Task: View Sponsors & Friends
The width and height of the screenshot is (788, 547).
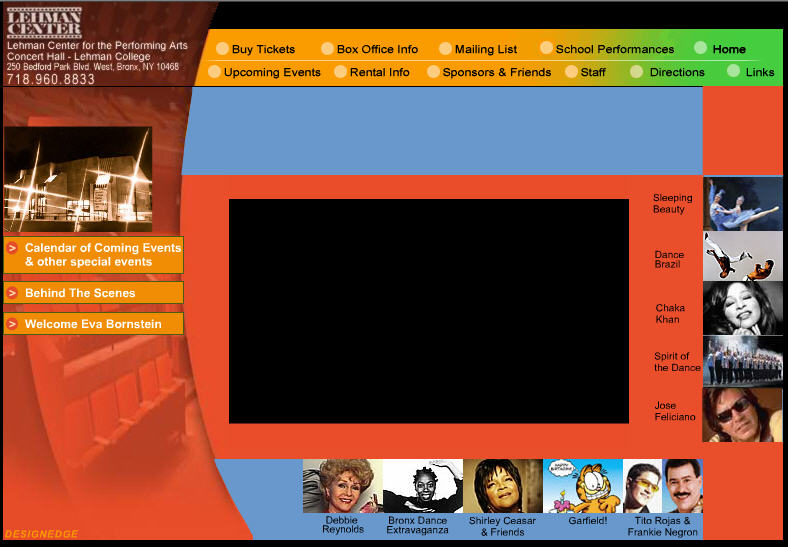Action: coord(497,72)
